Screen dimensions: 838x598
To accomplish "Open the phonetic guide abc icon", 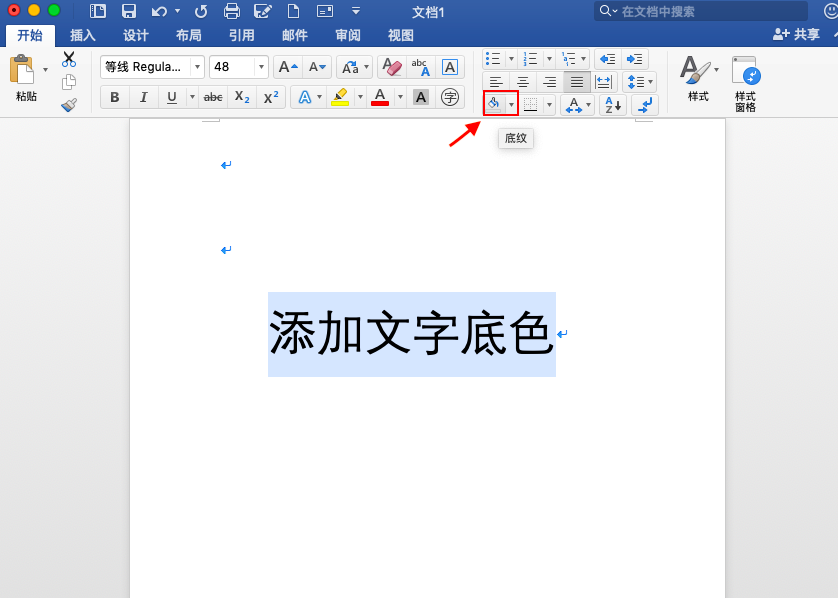I will [421, 67].
